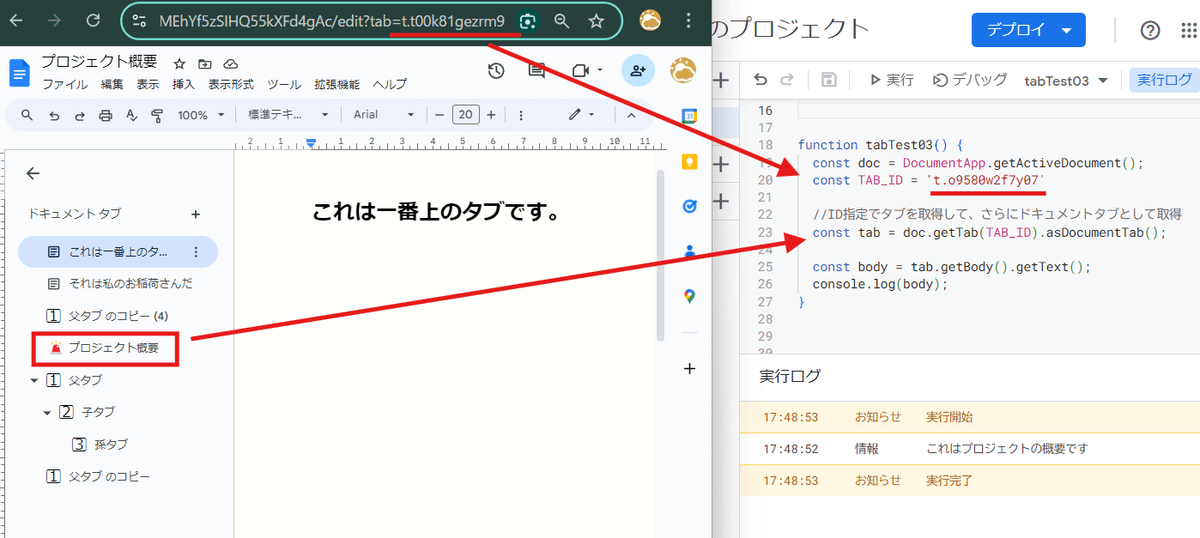
Task: Open Chrome profile avatar
Action: pos(650,20)
